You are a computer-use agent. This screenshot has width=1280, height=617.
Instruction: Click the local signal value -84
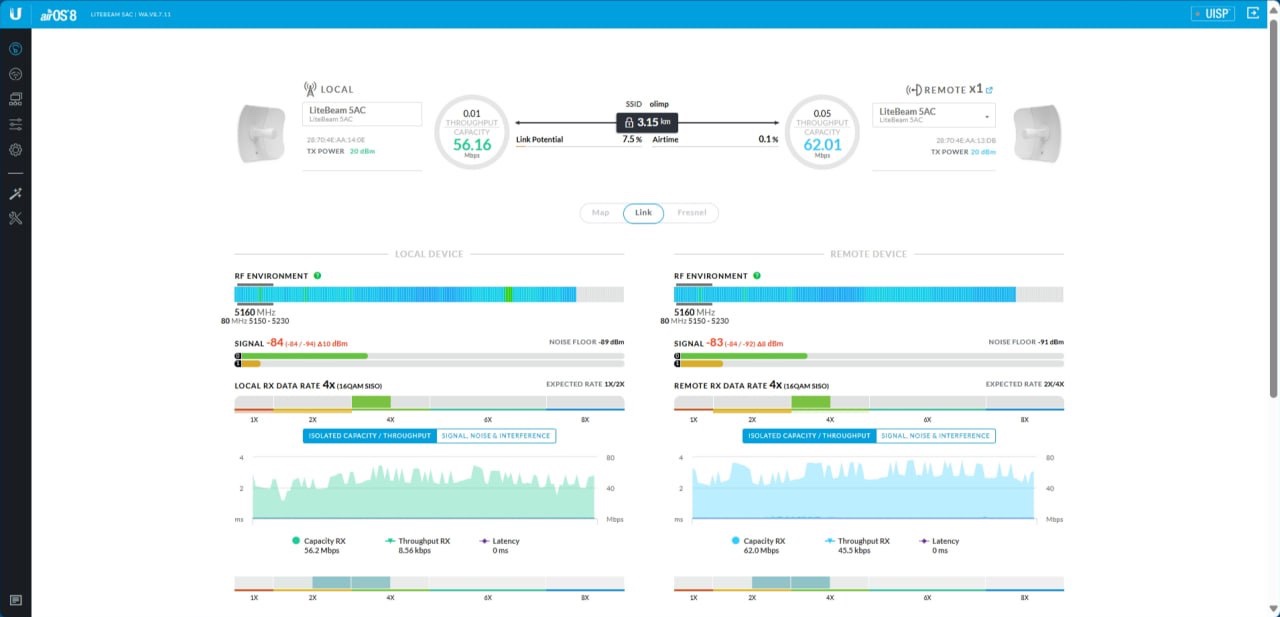275,343
